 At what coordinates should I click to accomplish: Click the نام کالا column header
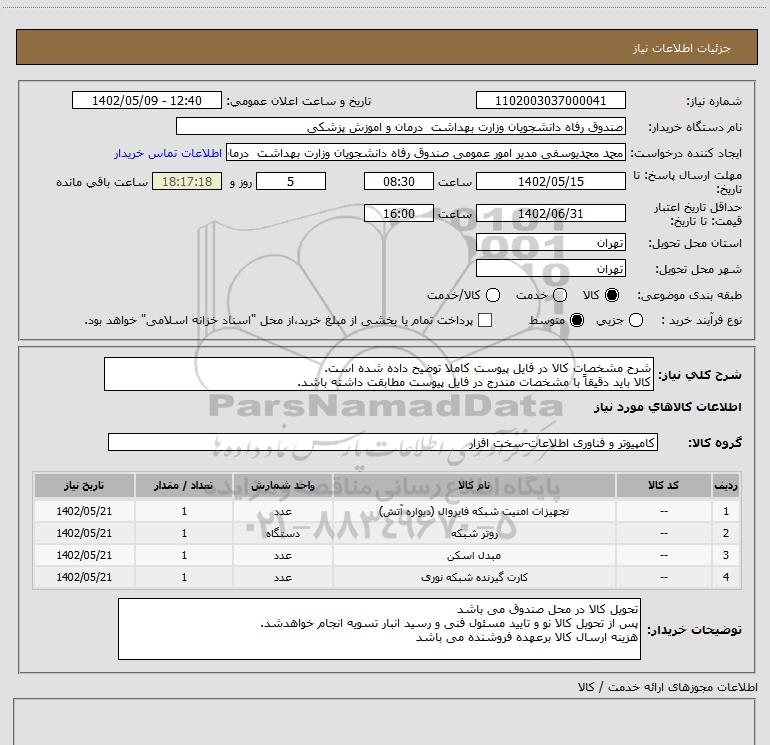474,485
